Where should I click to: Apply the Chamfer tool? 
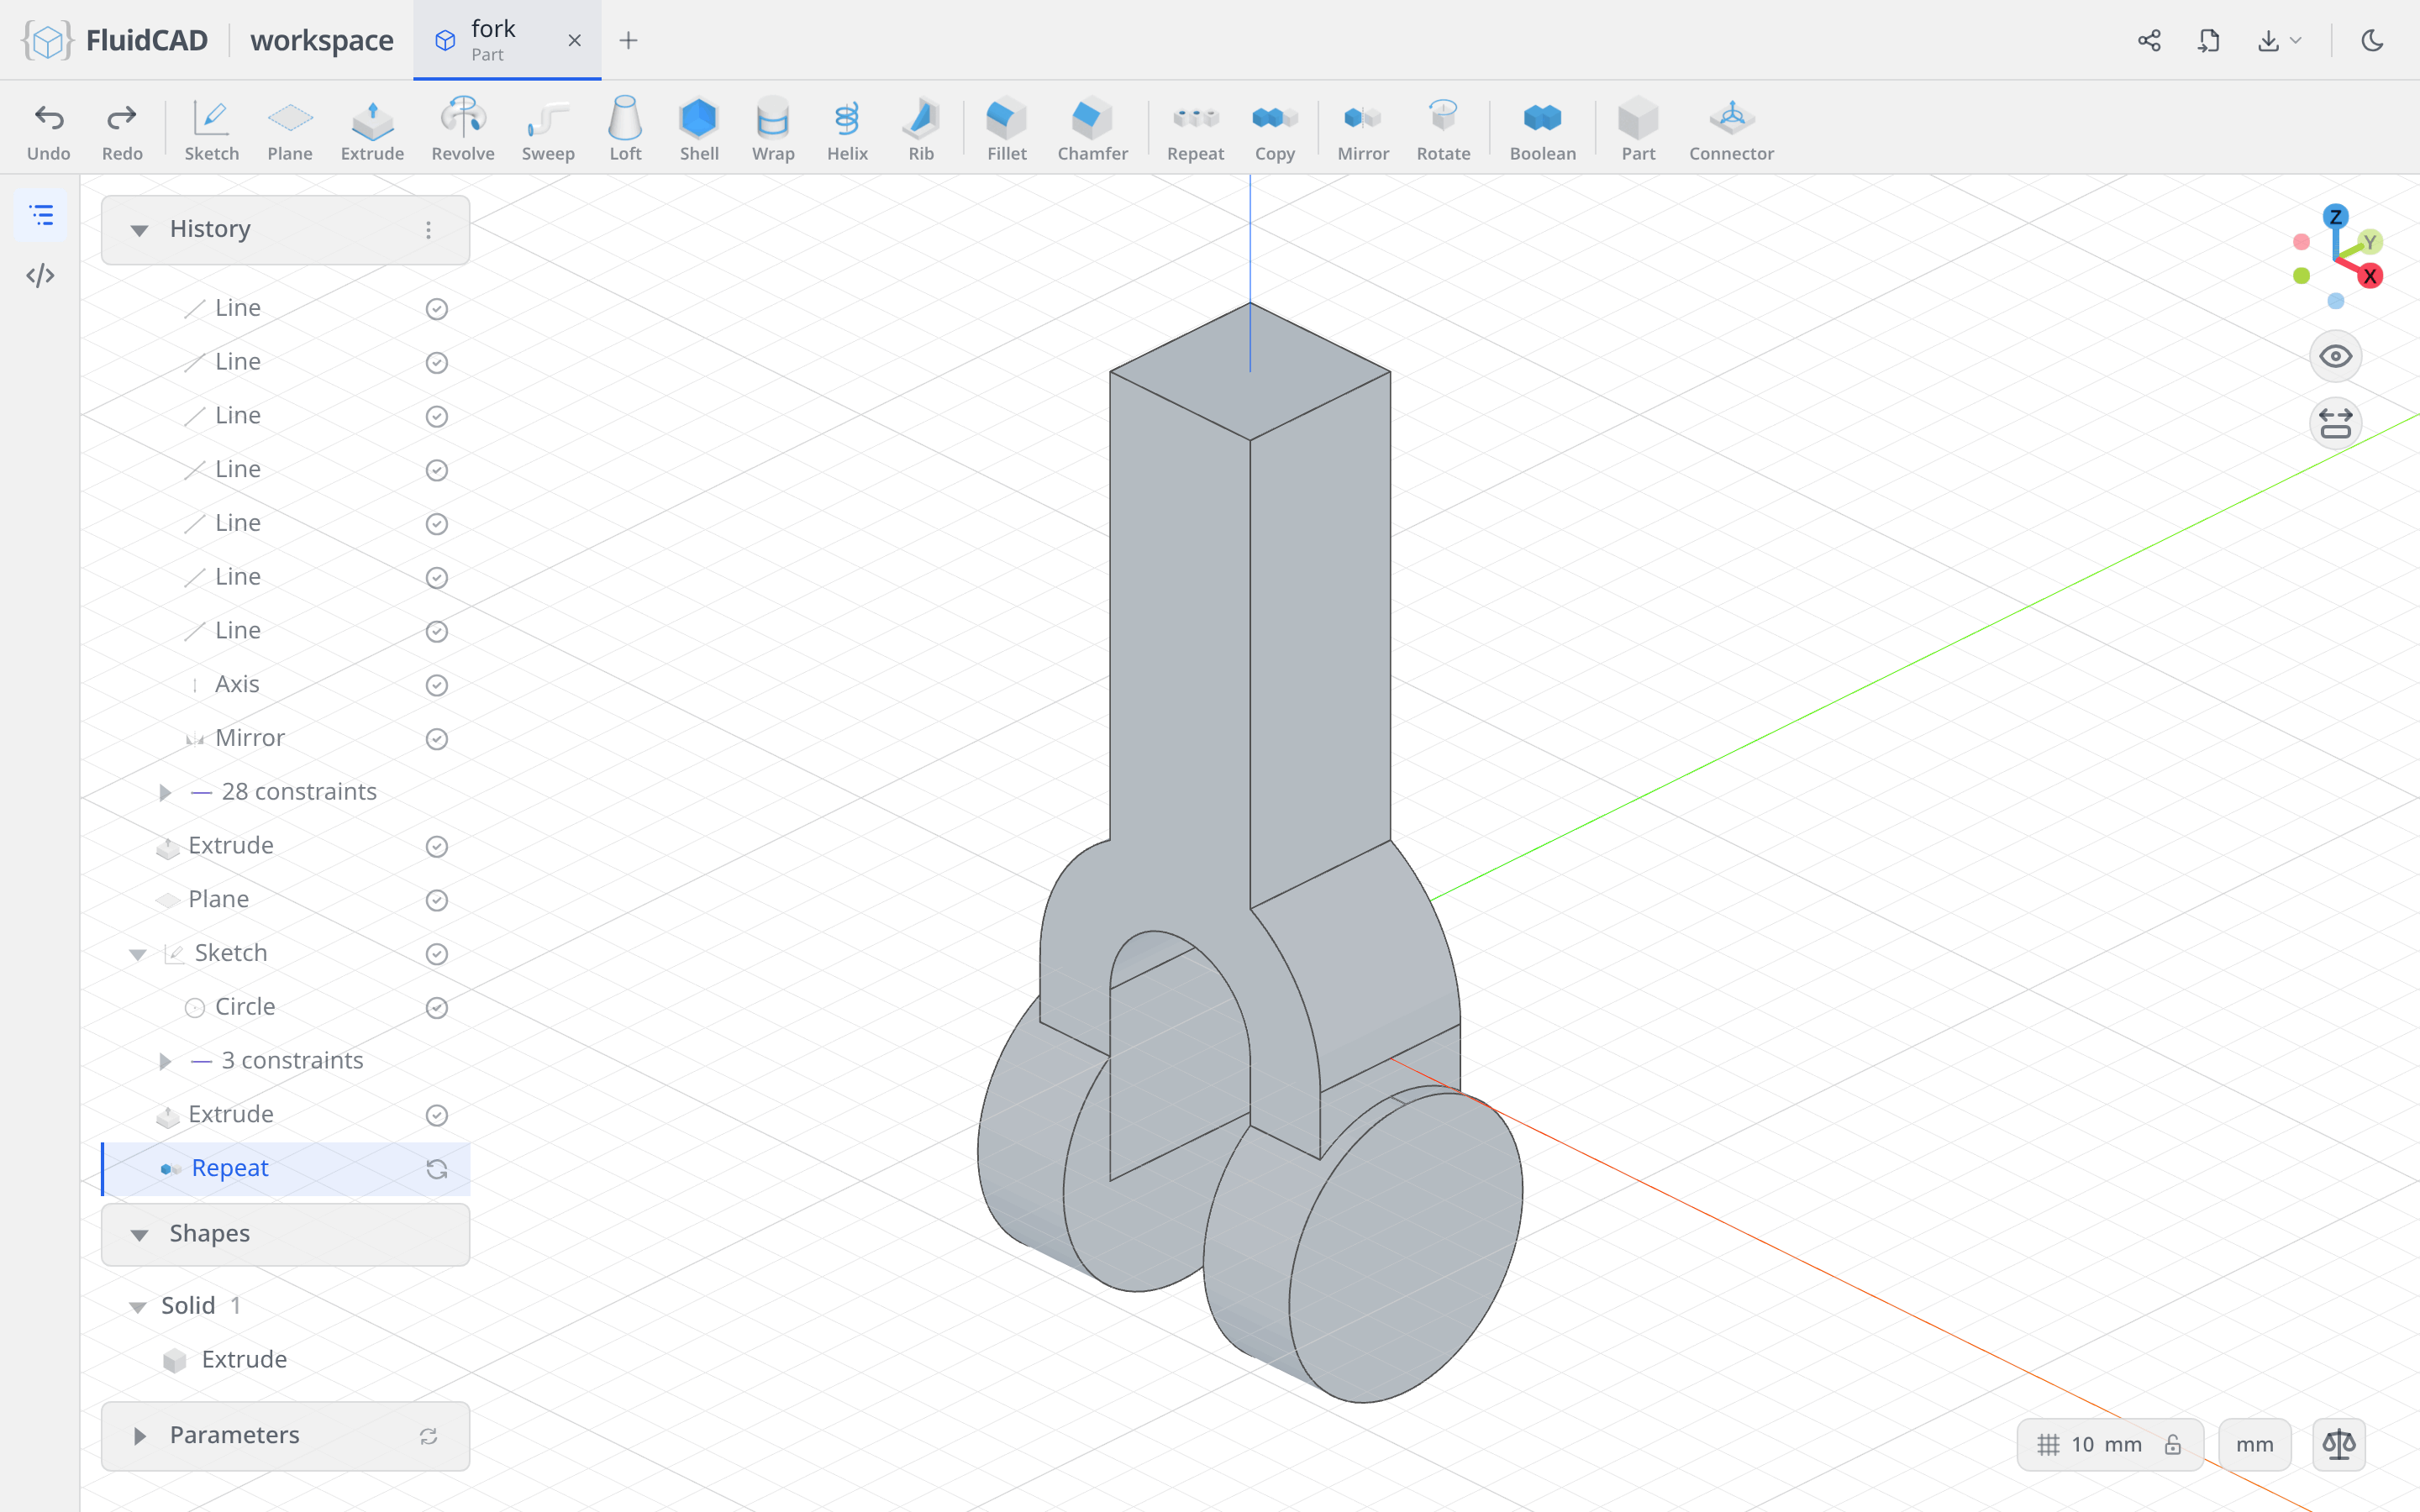tap(1092, 130)
